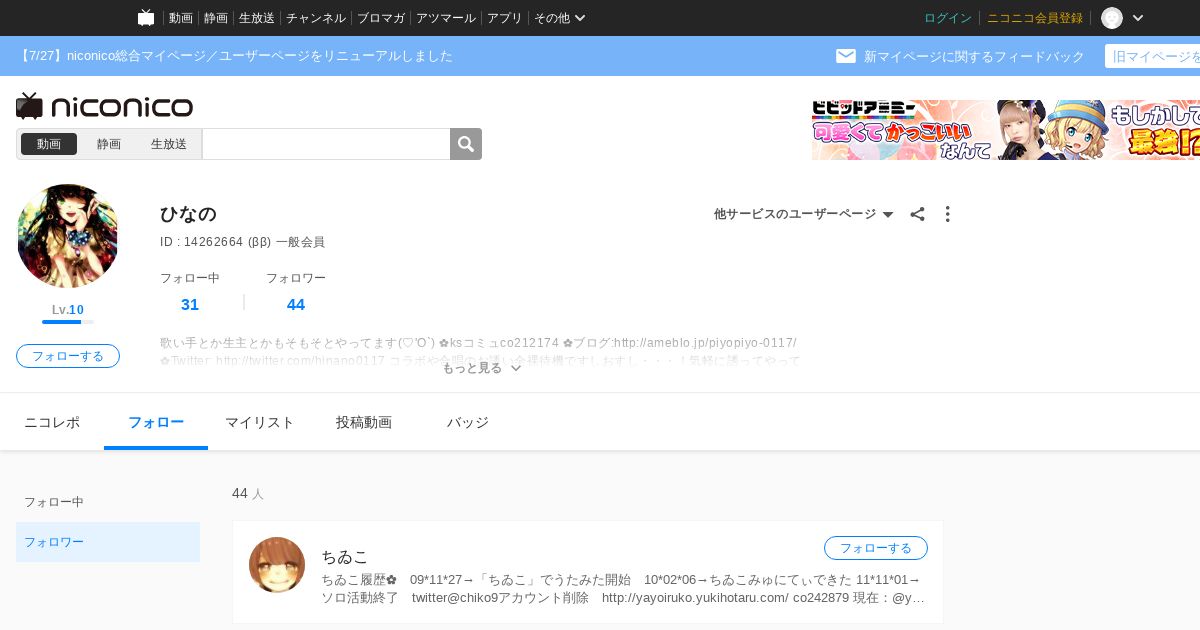Go to niconico home via logo
This screenshot has height=630, width=1200.
pos(105,106)
